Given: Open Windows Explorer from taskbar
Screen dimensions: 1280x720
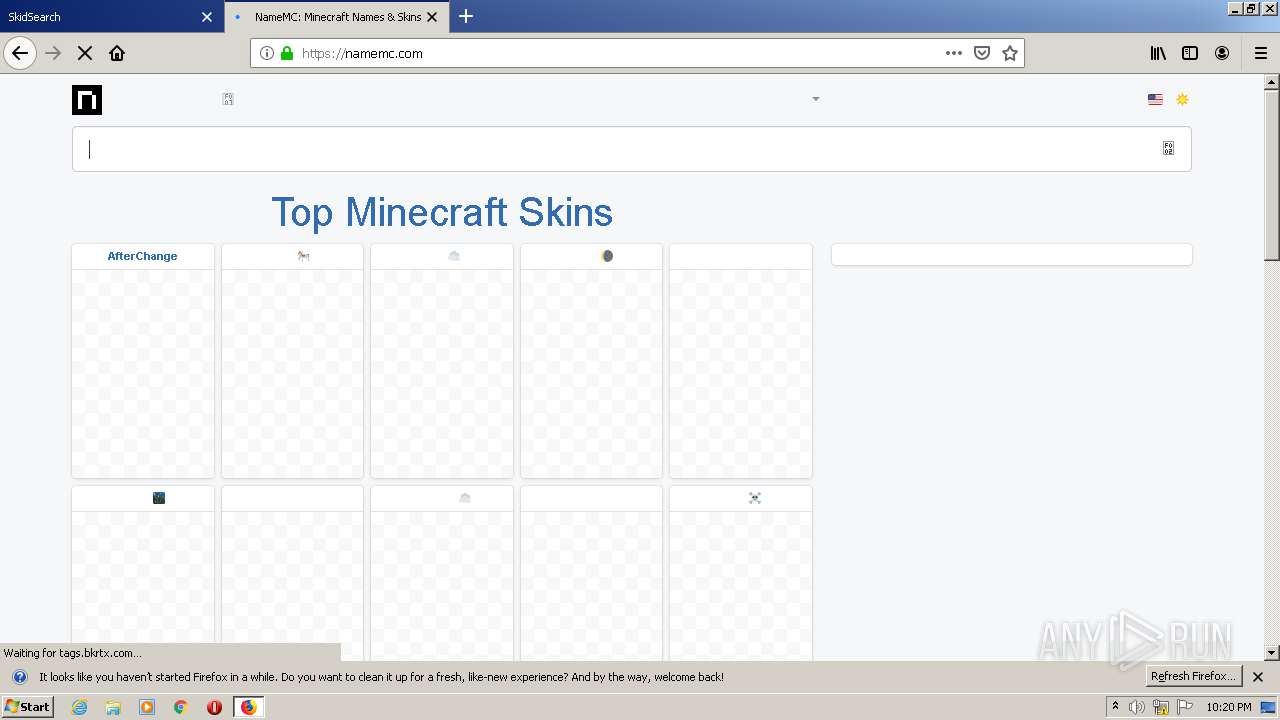Looking at the screenshot, I should click(113, 707).
